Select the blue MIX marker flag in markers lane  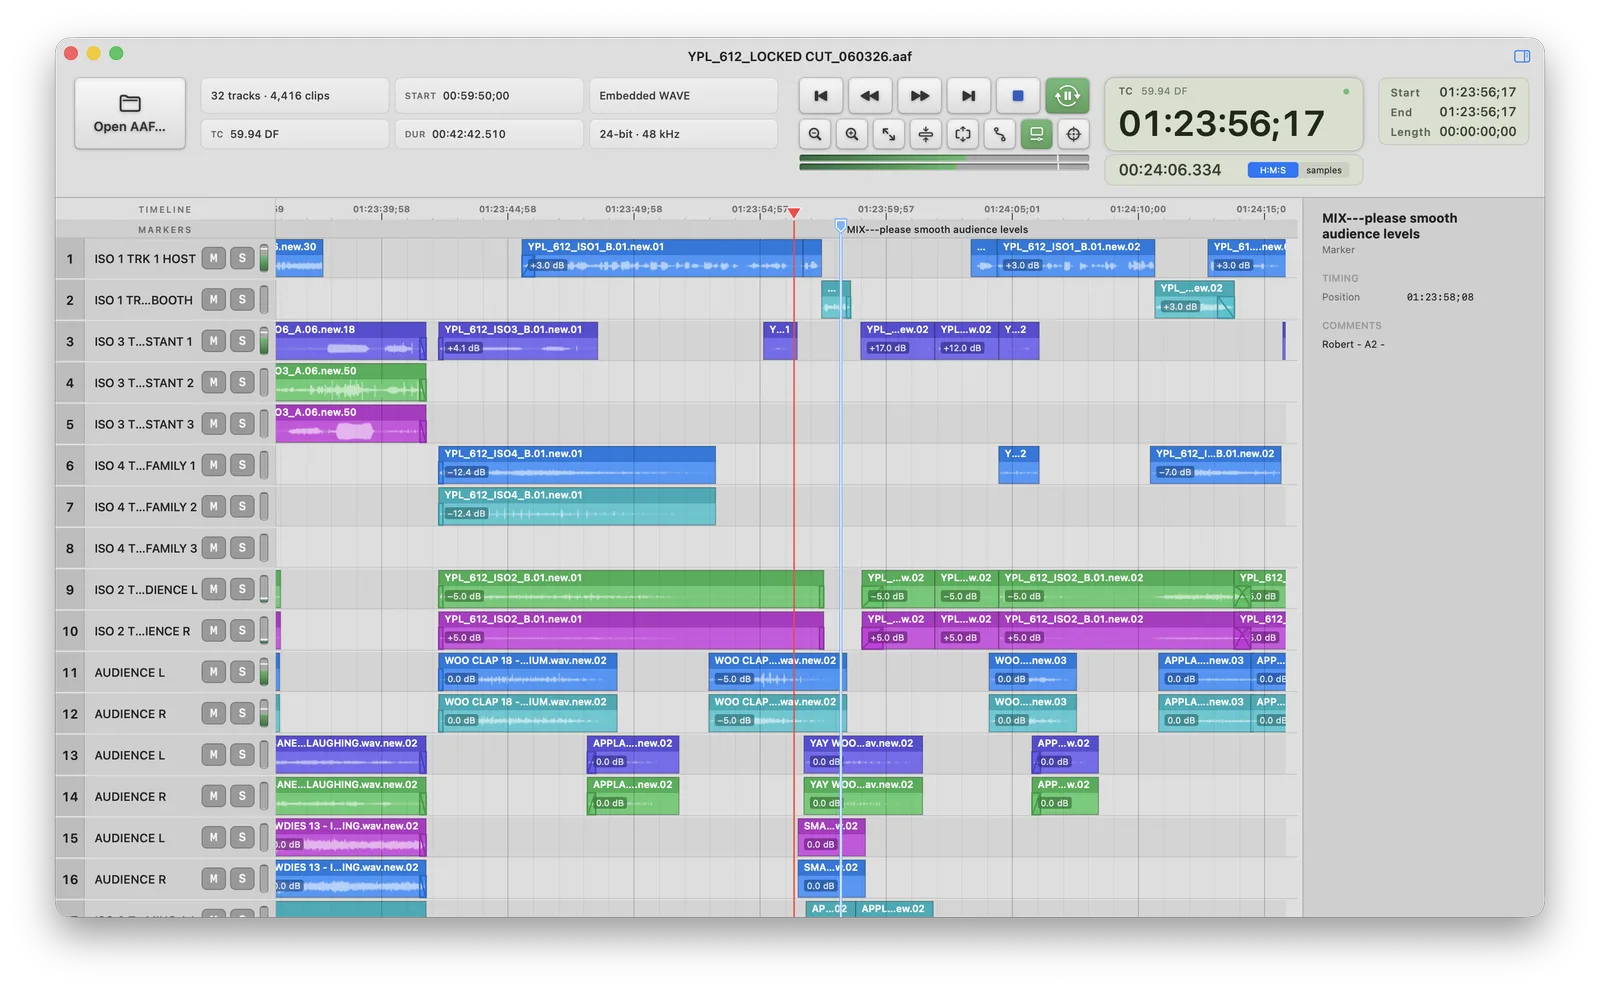[x=840, y=226]
